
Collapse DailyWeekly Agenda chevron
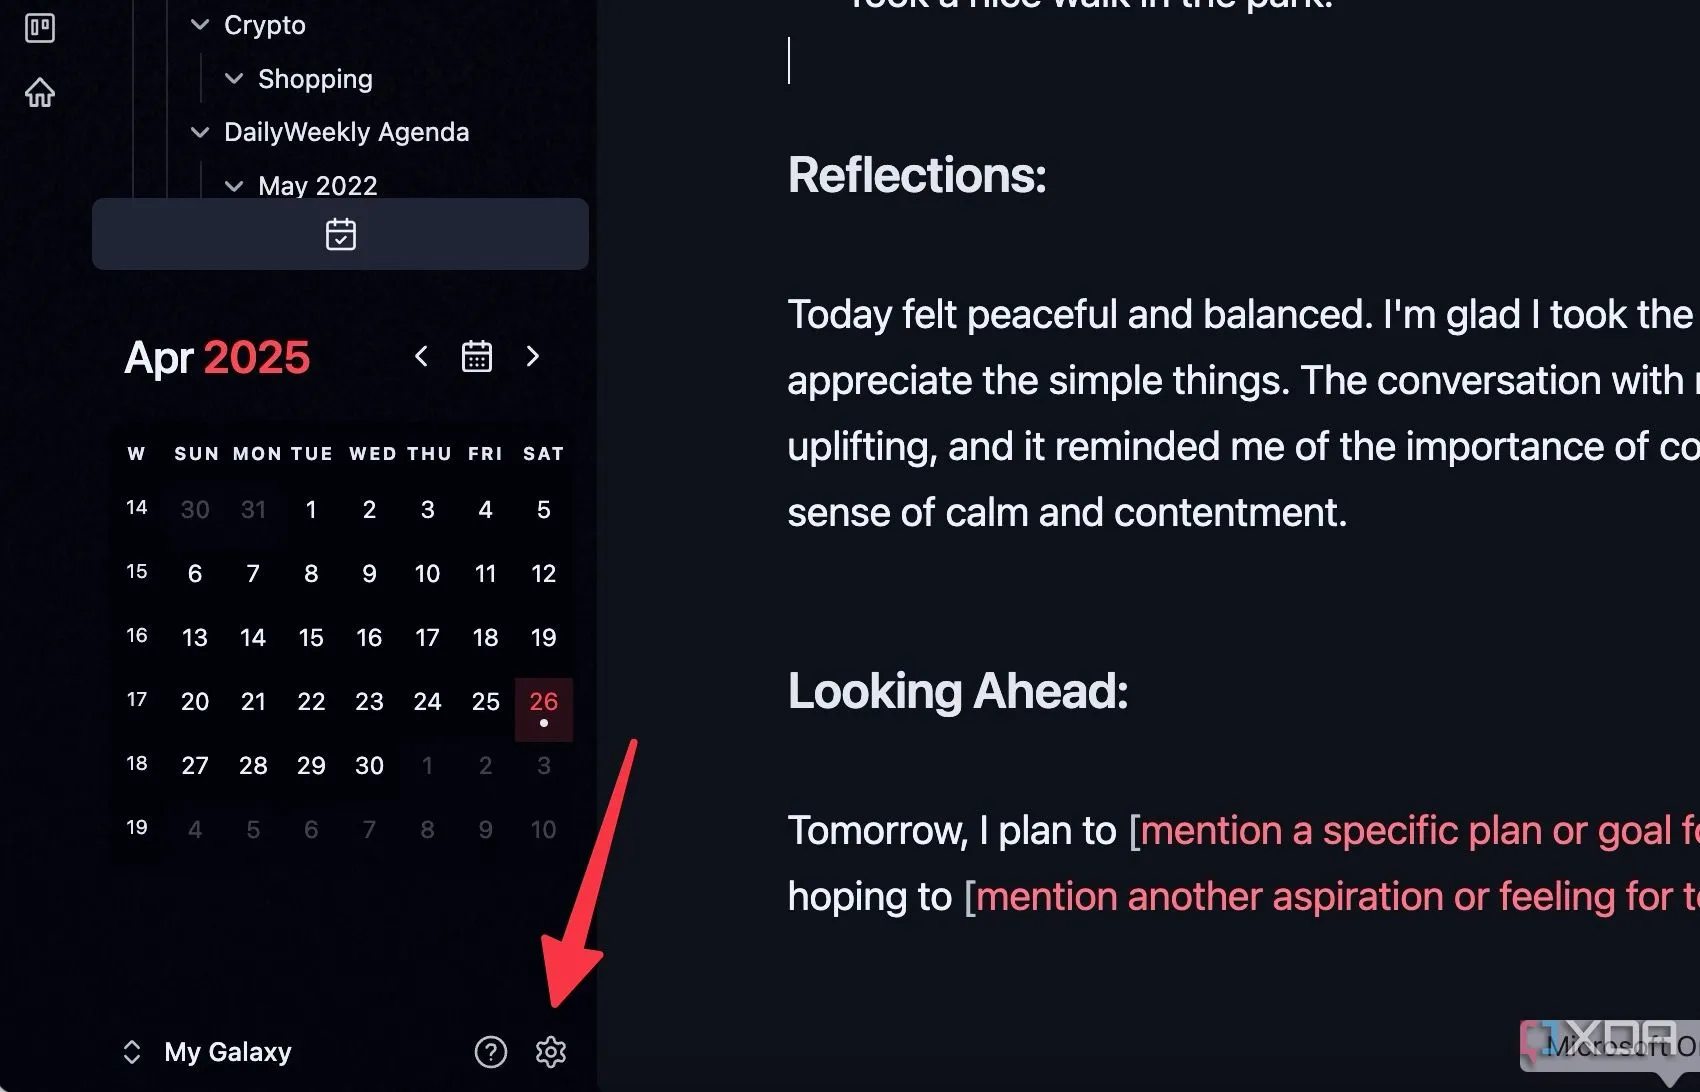(x=200, y=132)
